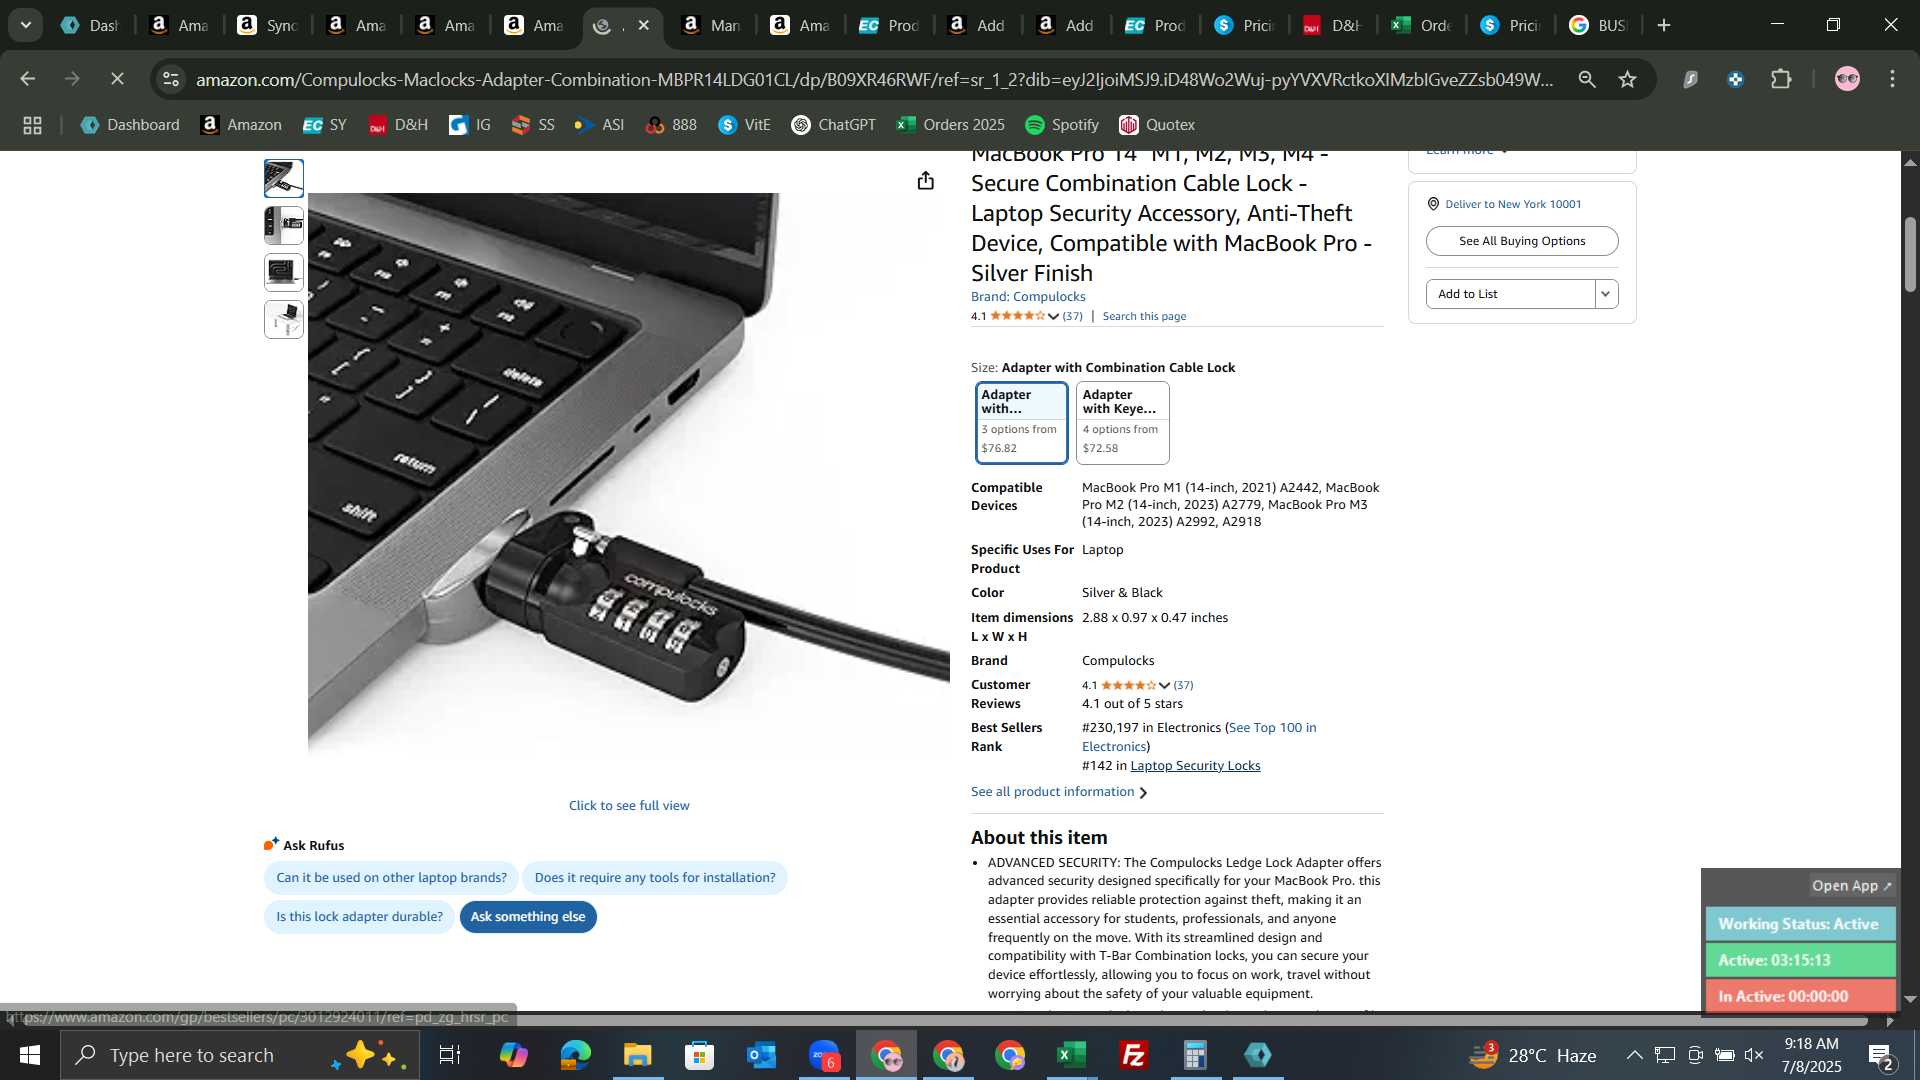Open Excel from the taskbar

[x=1072, y=1055]
